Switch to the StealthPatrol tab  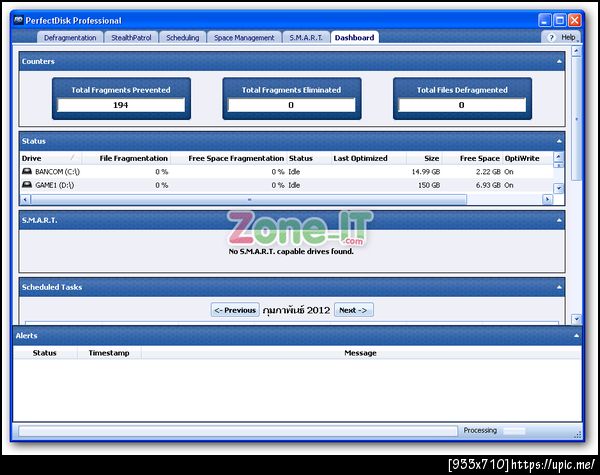pyautogui.click(x=131, y=38)
